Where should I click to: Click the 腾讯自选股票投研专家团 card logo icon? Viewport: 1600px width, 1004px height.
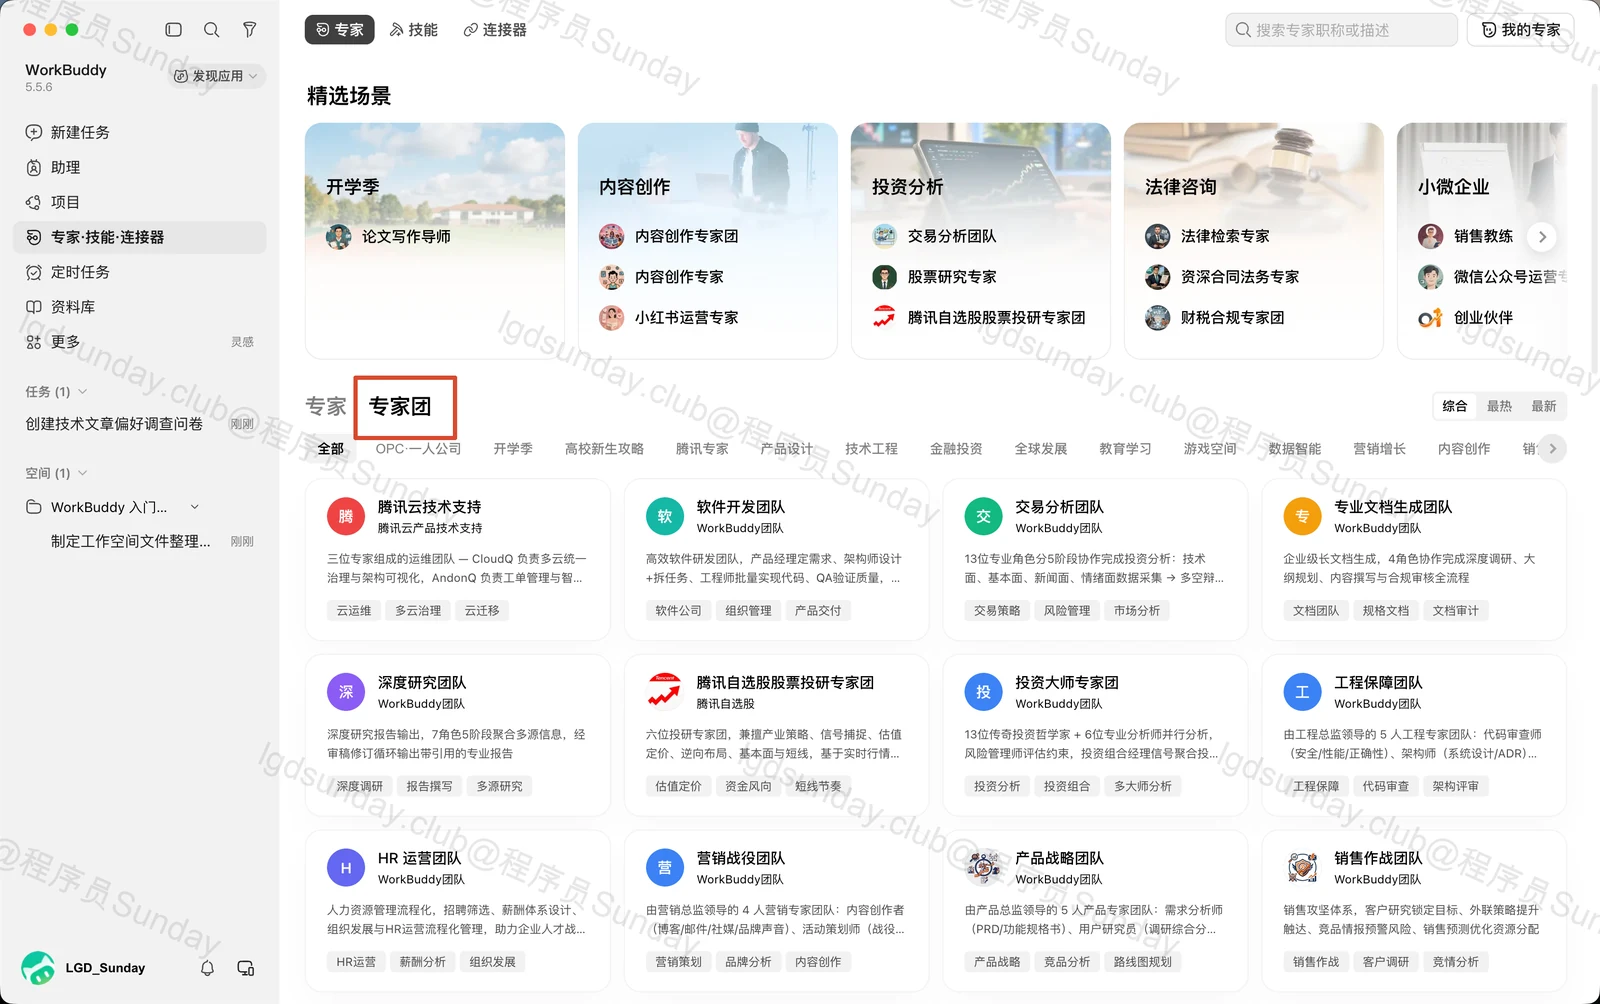pos(665,692)
